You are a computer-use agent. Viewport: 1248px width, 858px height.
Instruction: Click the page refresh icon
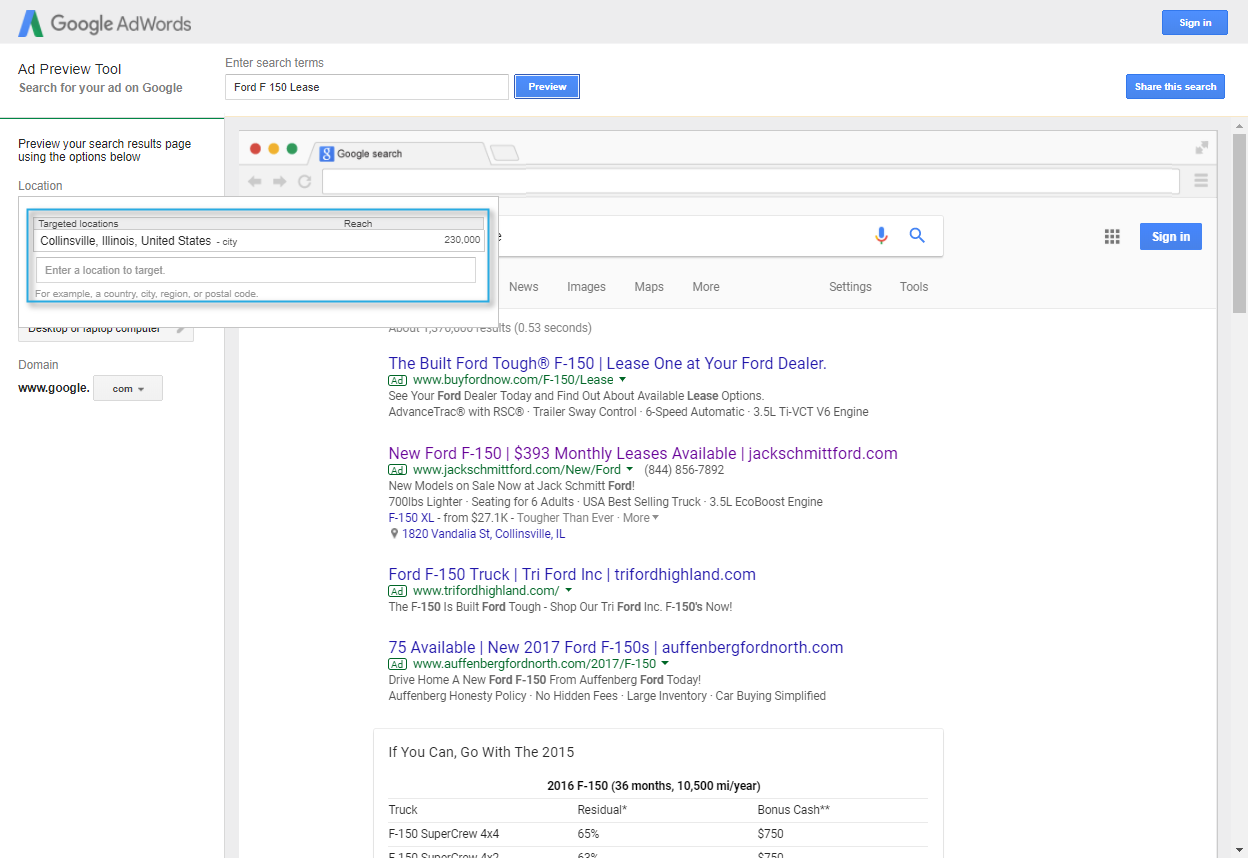304,181
